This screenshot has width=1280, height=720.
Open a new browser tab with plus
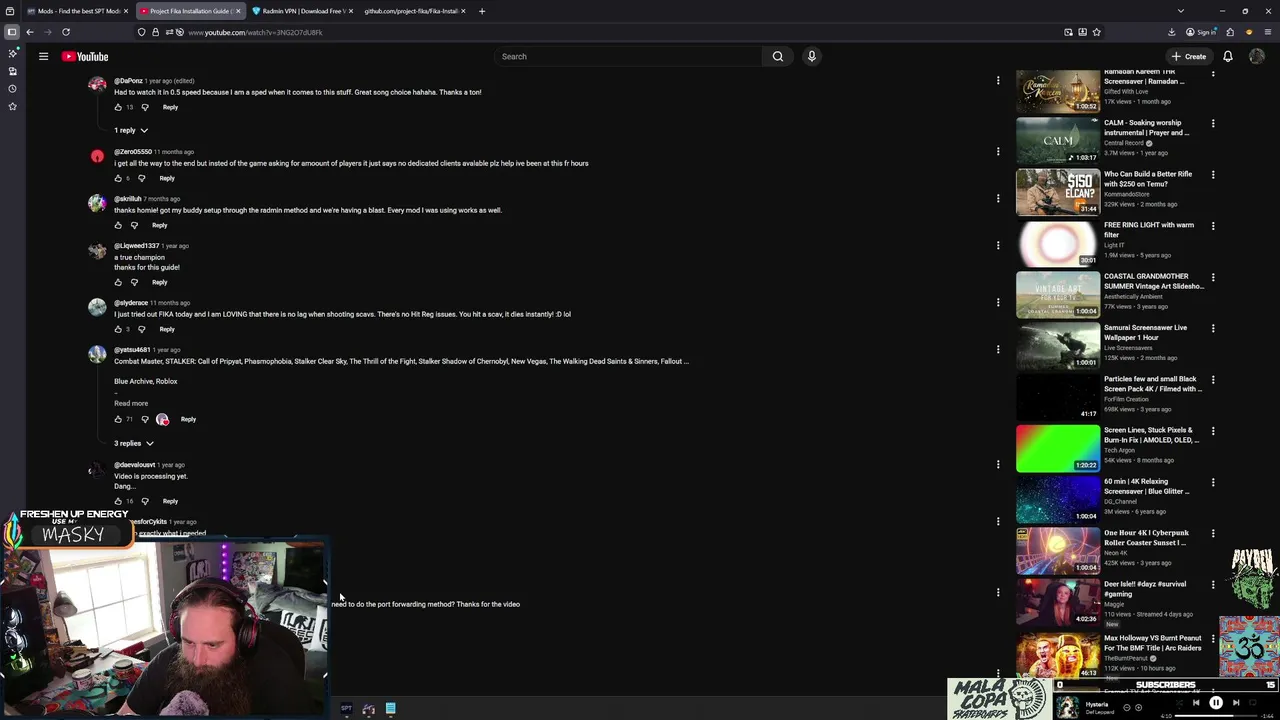tap(482, 11)
